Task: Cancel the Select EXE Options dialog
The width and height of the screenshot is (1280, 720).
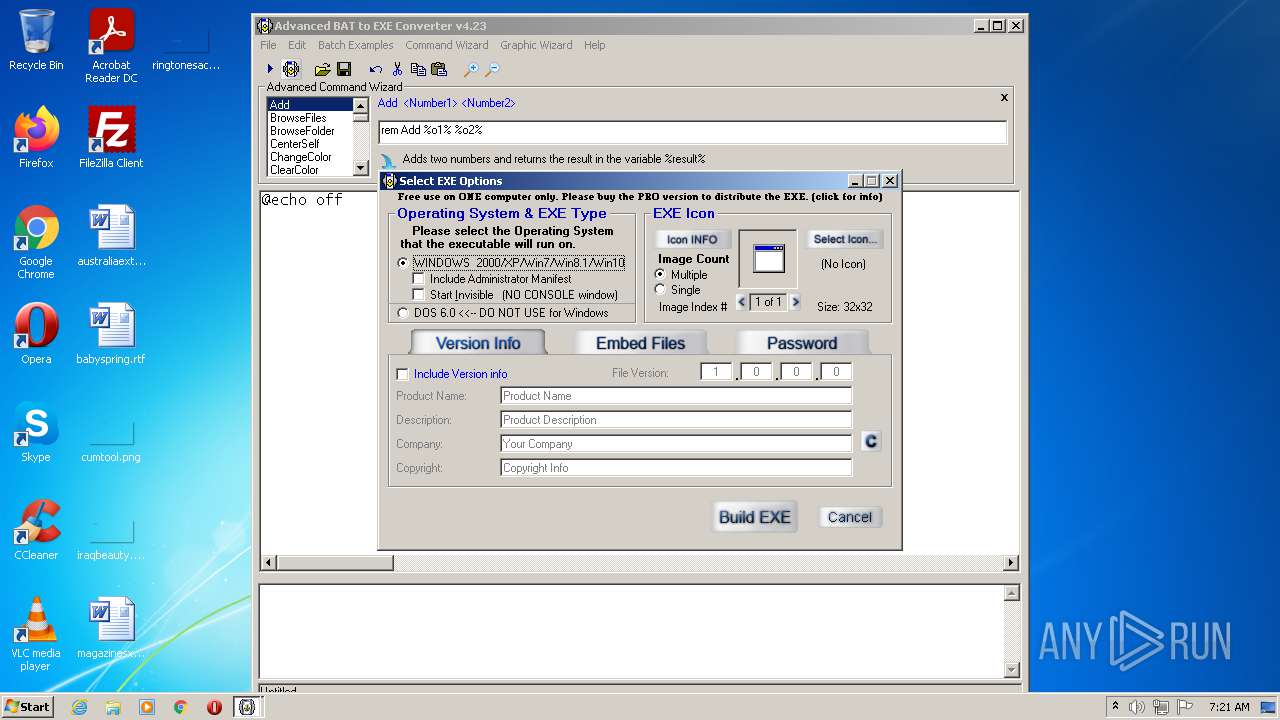Action: pos(850,517)
